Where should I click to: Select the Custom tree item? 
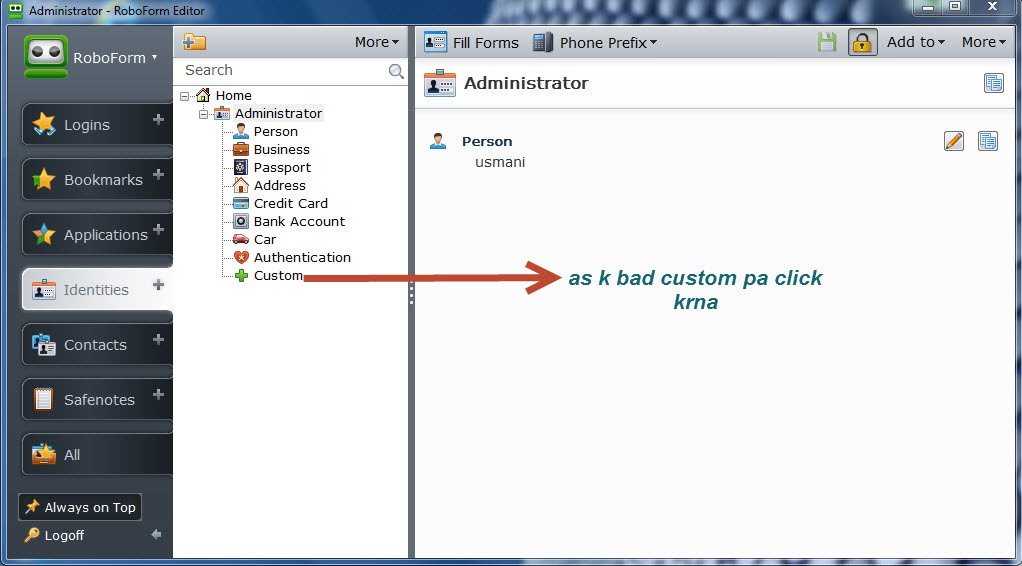click(278, 276)
